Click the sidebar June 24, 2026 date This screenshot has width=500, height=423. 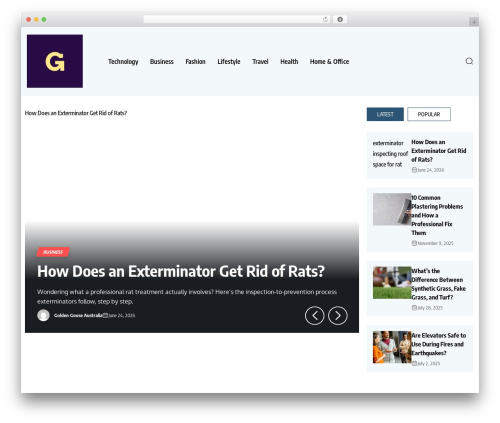point(431,170)
